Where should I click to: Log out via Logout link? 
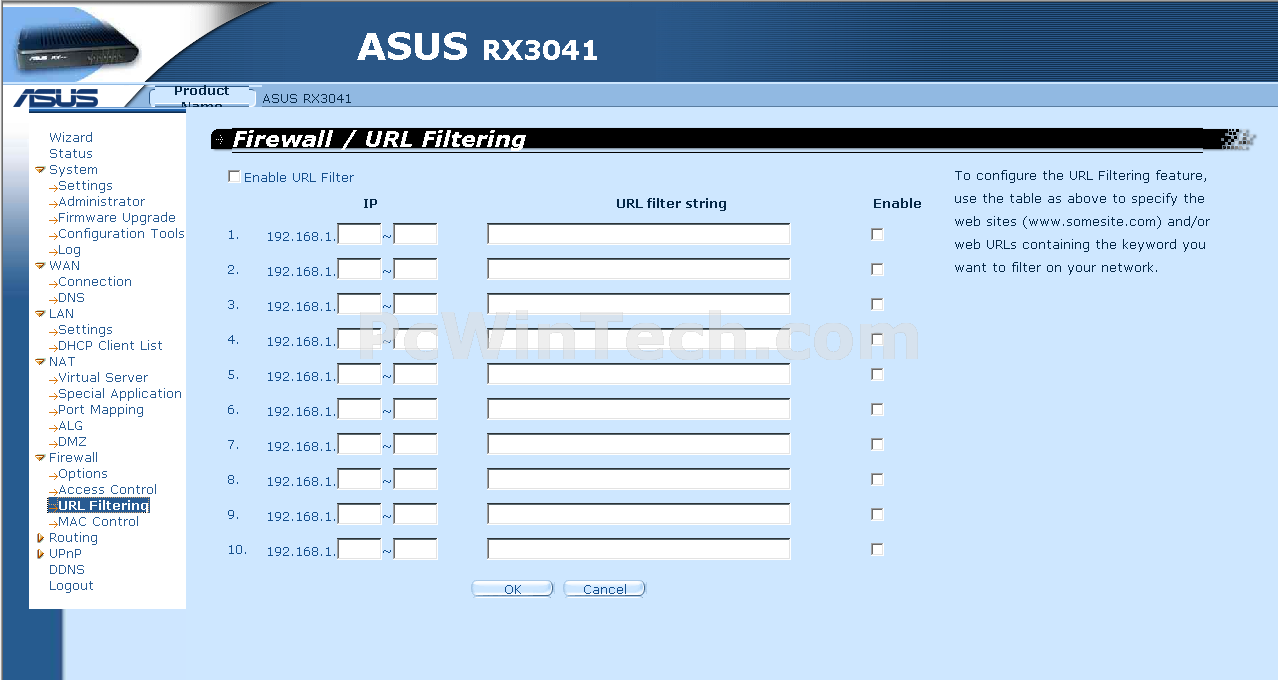click(71, 586)
